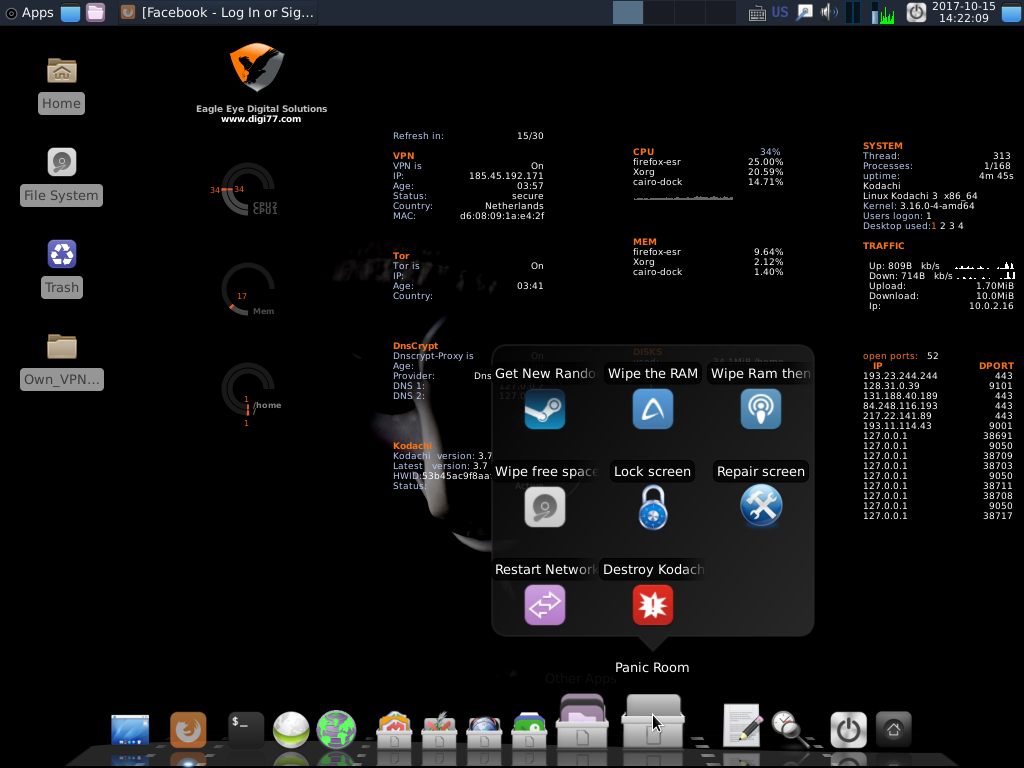Open the terminal from the dock

246,729
